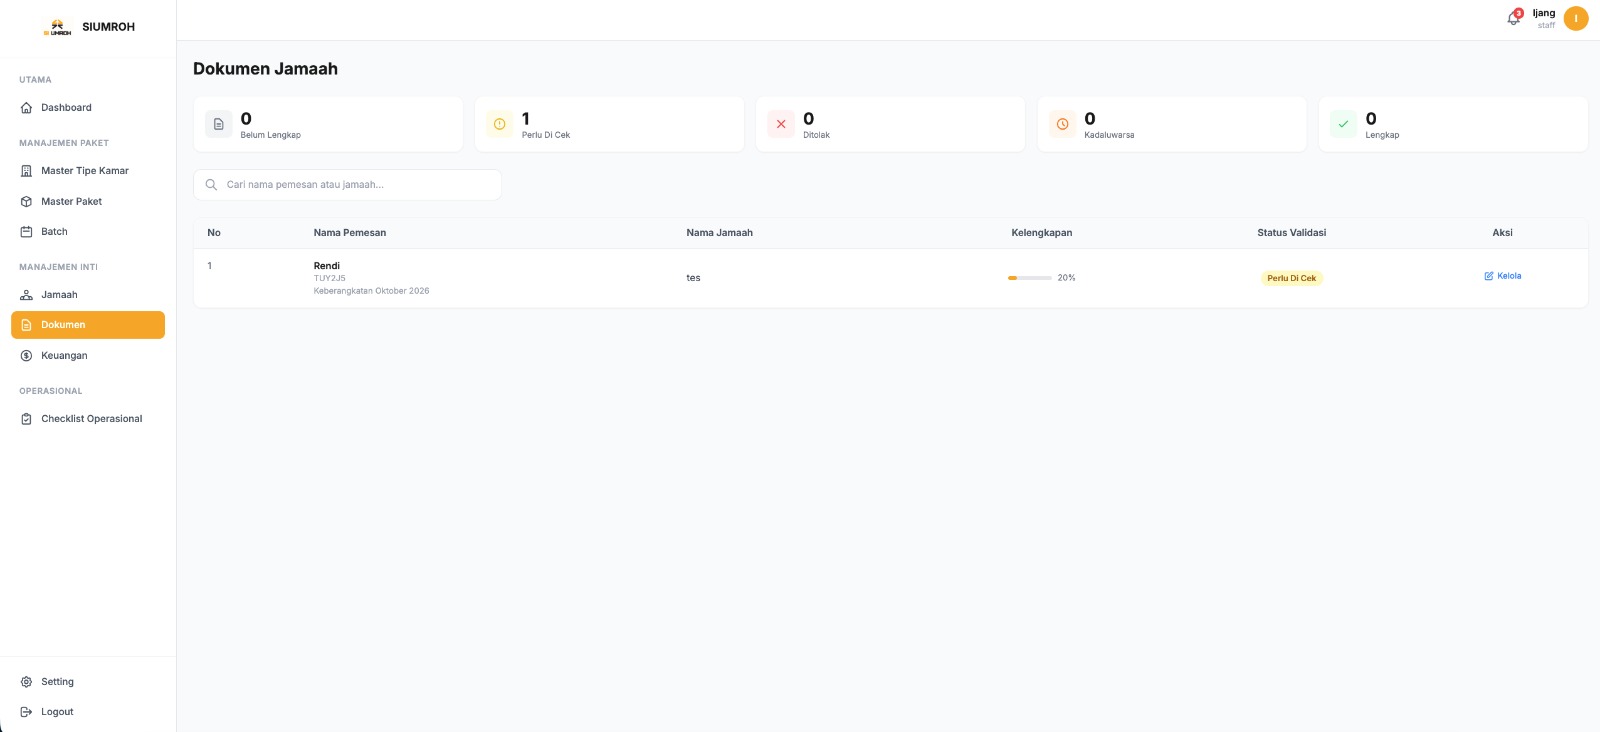Click the orange user avatar circle
Screen dimensions: 1600x732
1576,18
